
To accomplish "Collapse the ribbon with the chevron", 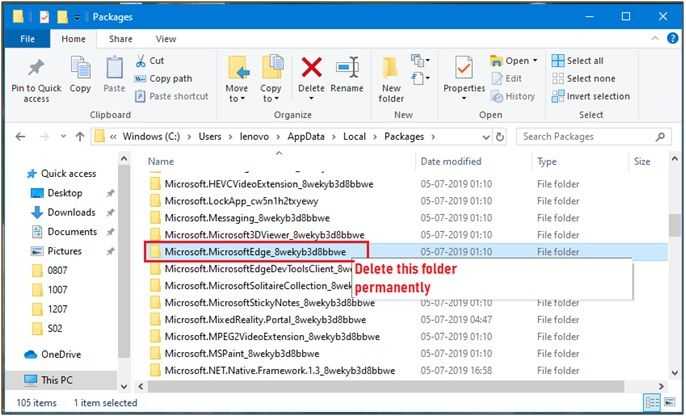I will [655, 38].
